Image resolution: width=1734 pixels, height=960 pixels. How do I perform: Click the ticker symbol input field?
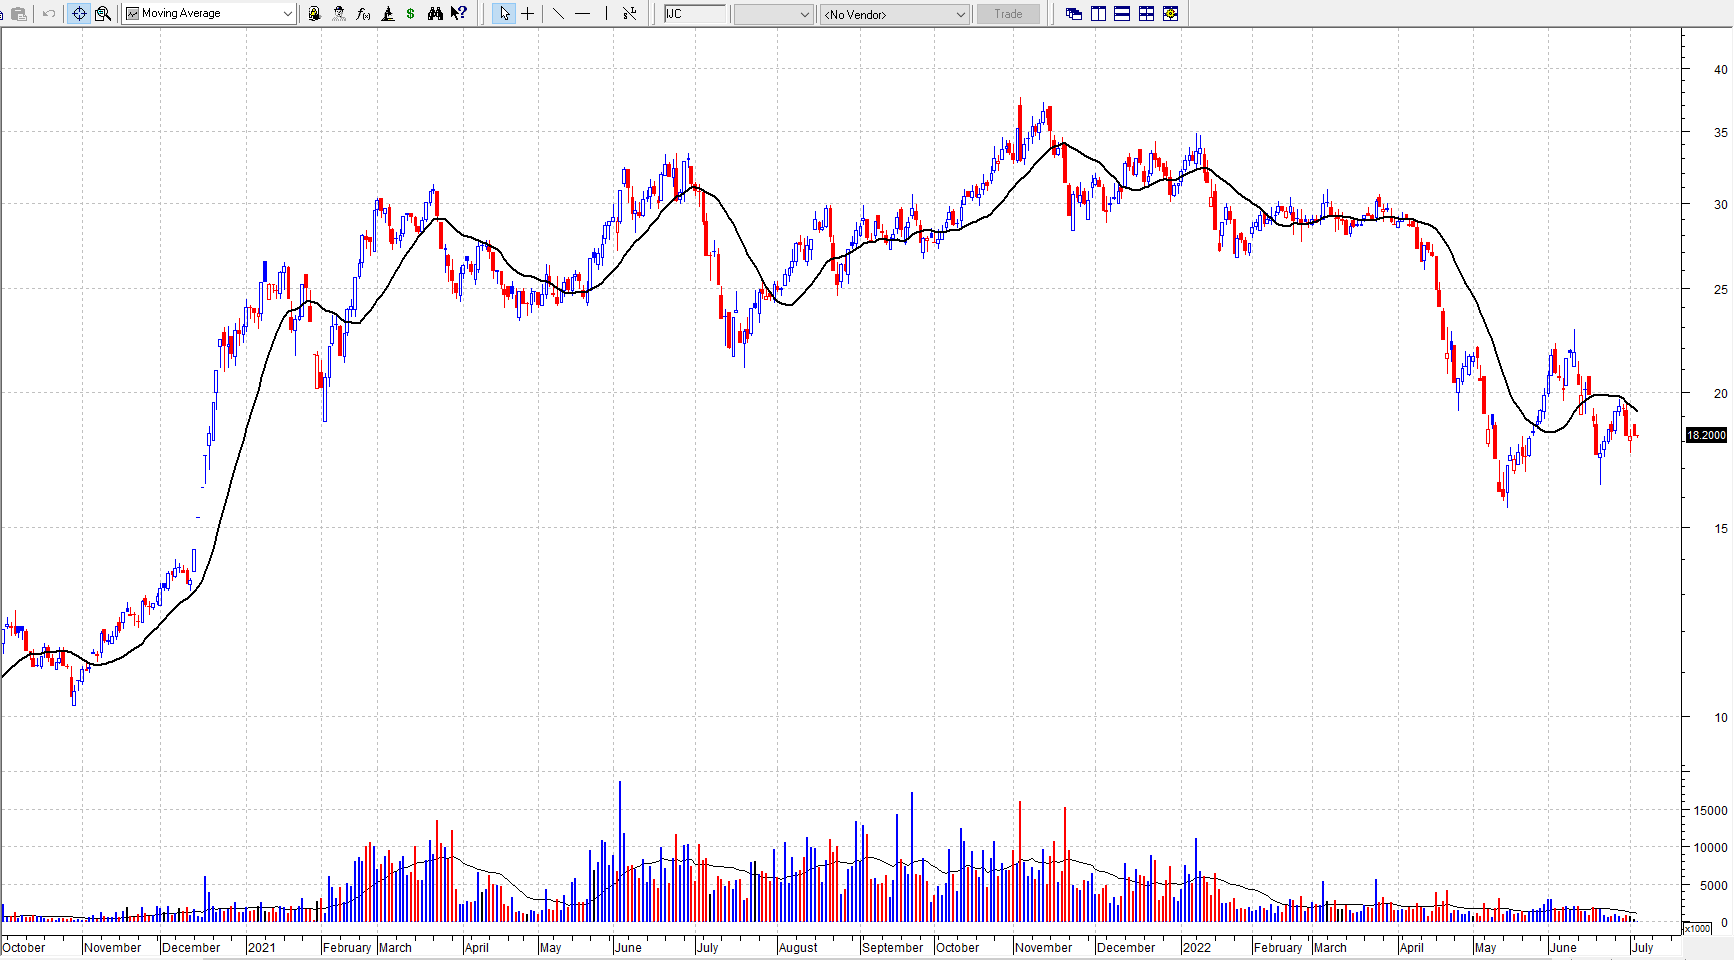(x=695, y=14)
